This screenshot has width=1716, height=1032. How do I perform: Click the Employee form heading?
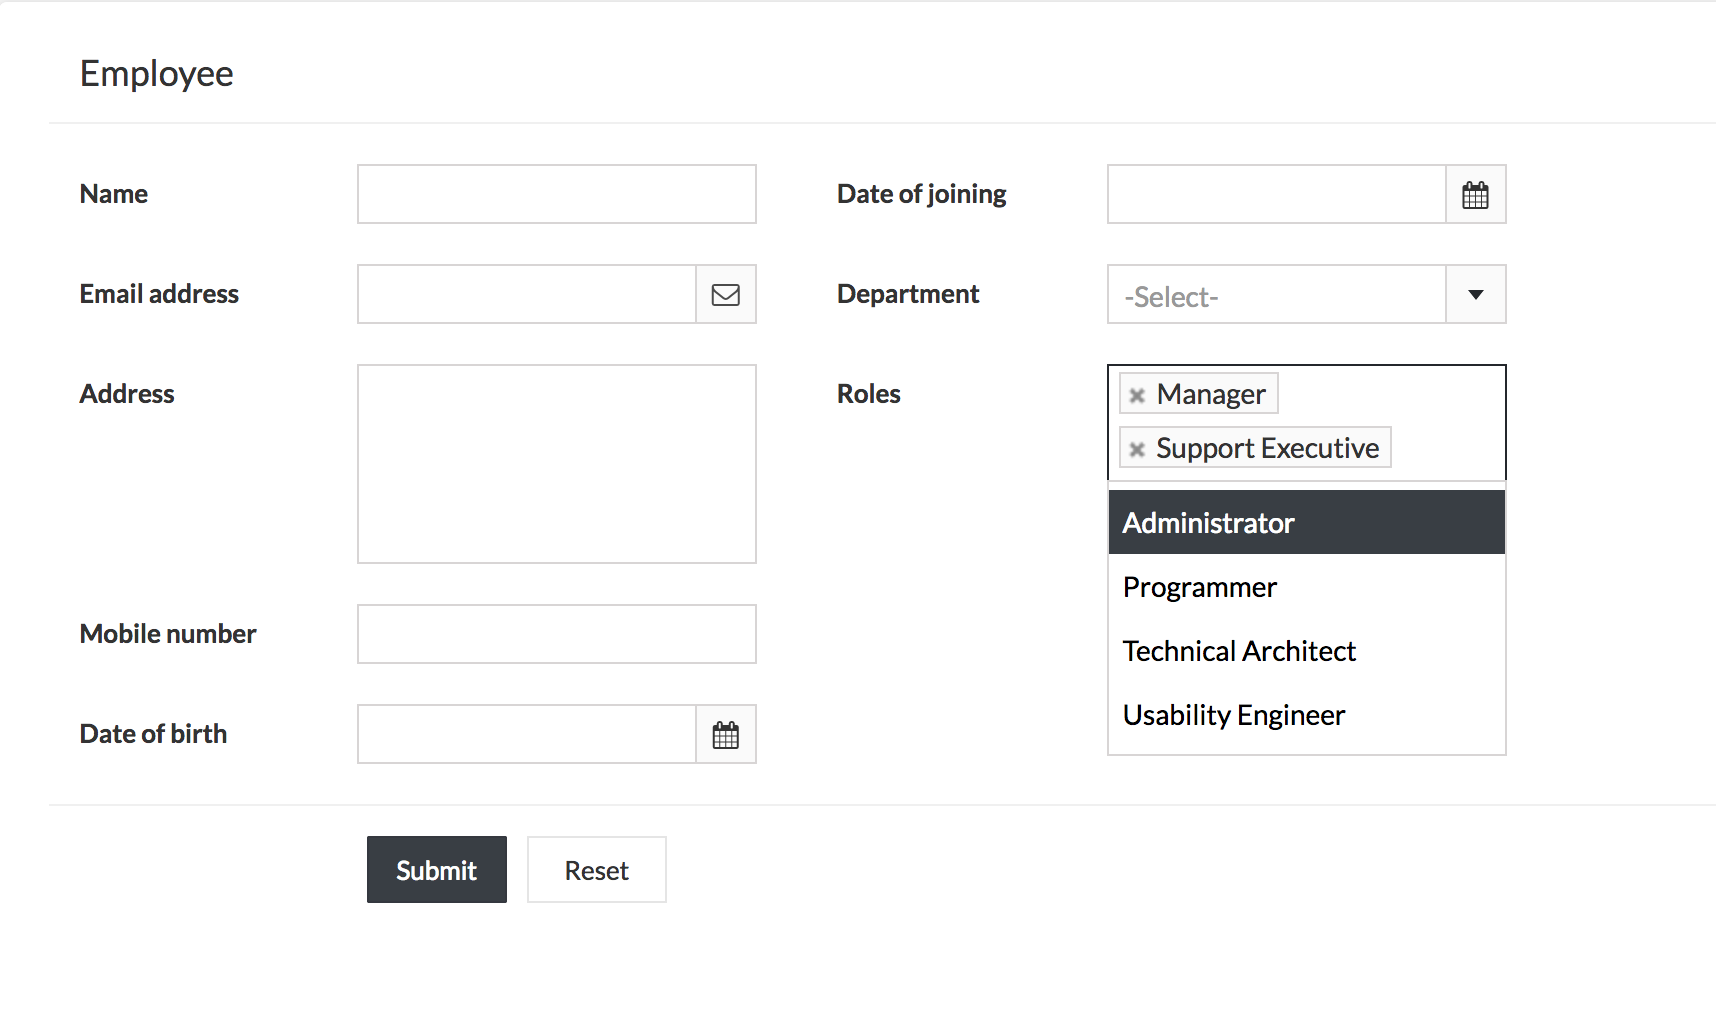(156, 72)
